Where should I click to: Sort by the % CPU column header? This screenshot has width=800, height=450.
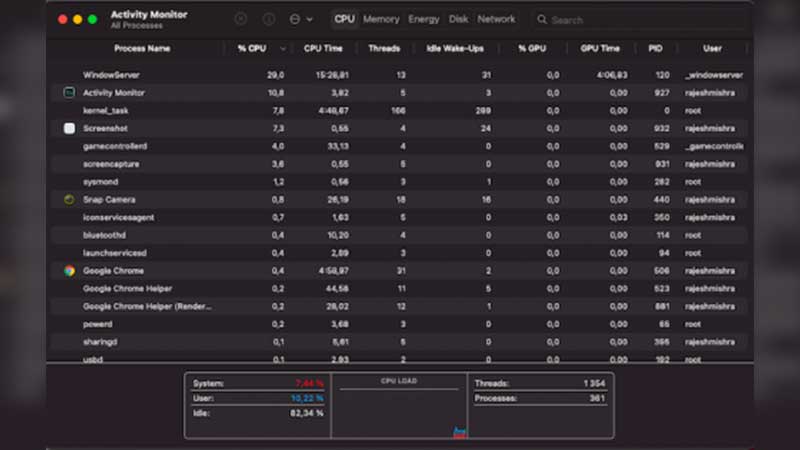(x=252, y=48)
